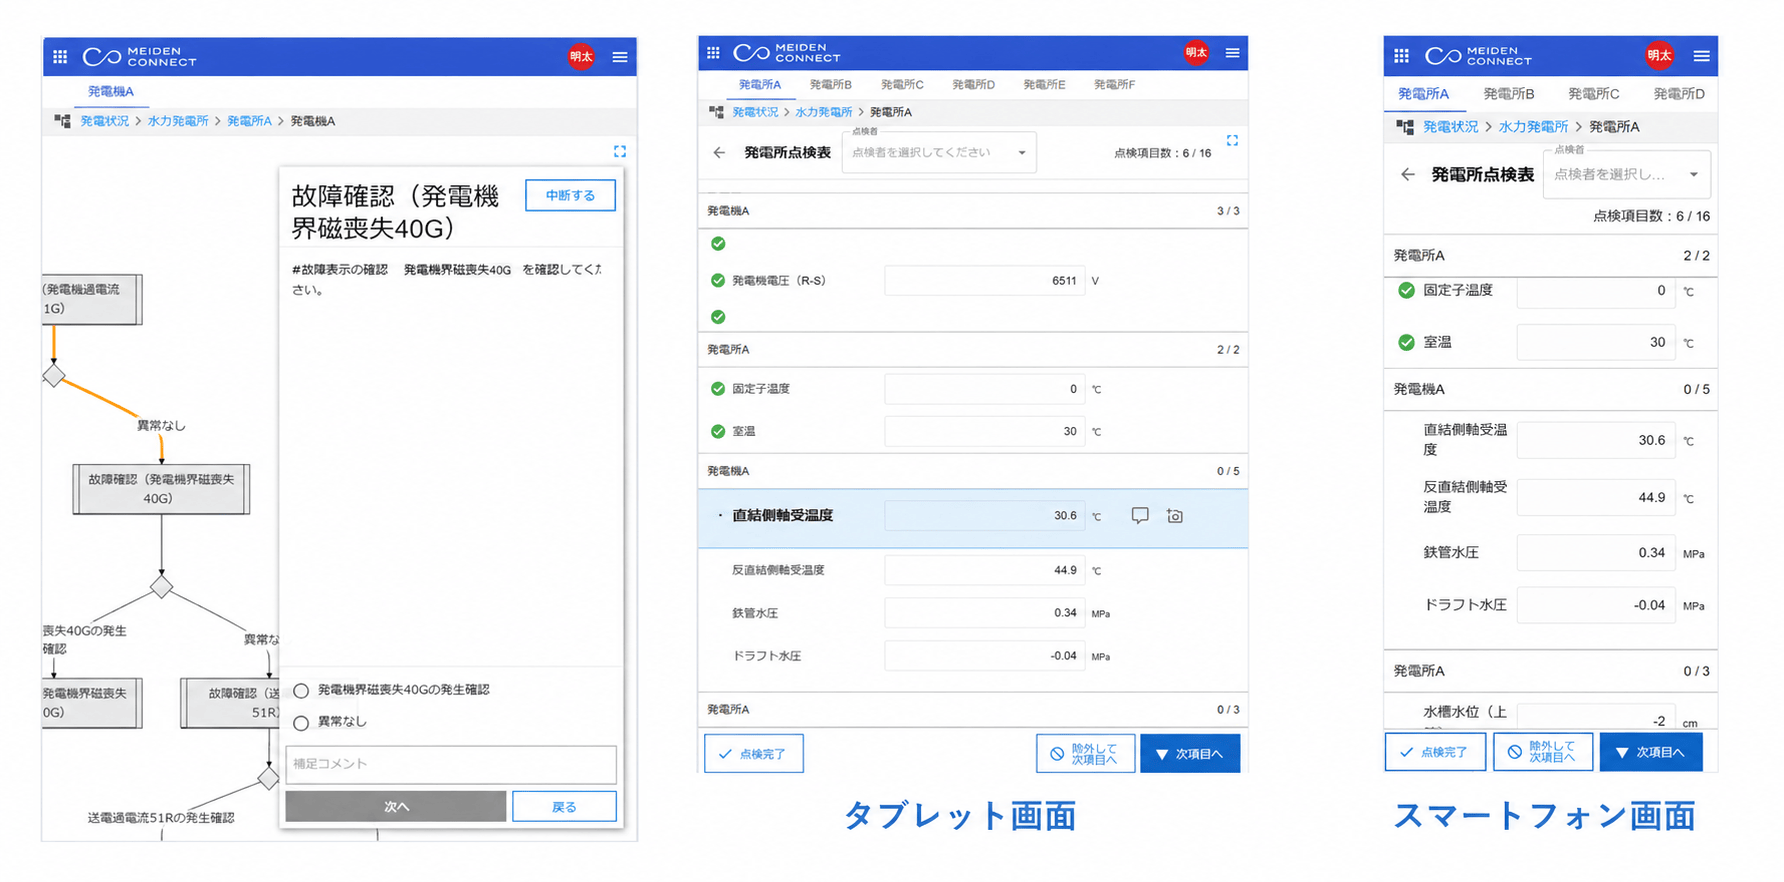The image size is (1784, 882).
Task: Click Meiden Connect logo in tablet screen
Action: tap(787, 53)
